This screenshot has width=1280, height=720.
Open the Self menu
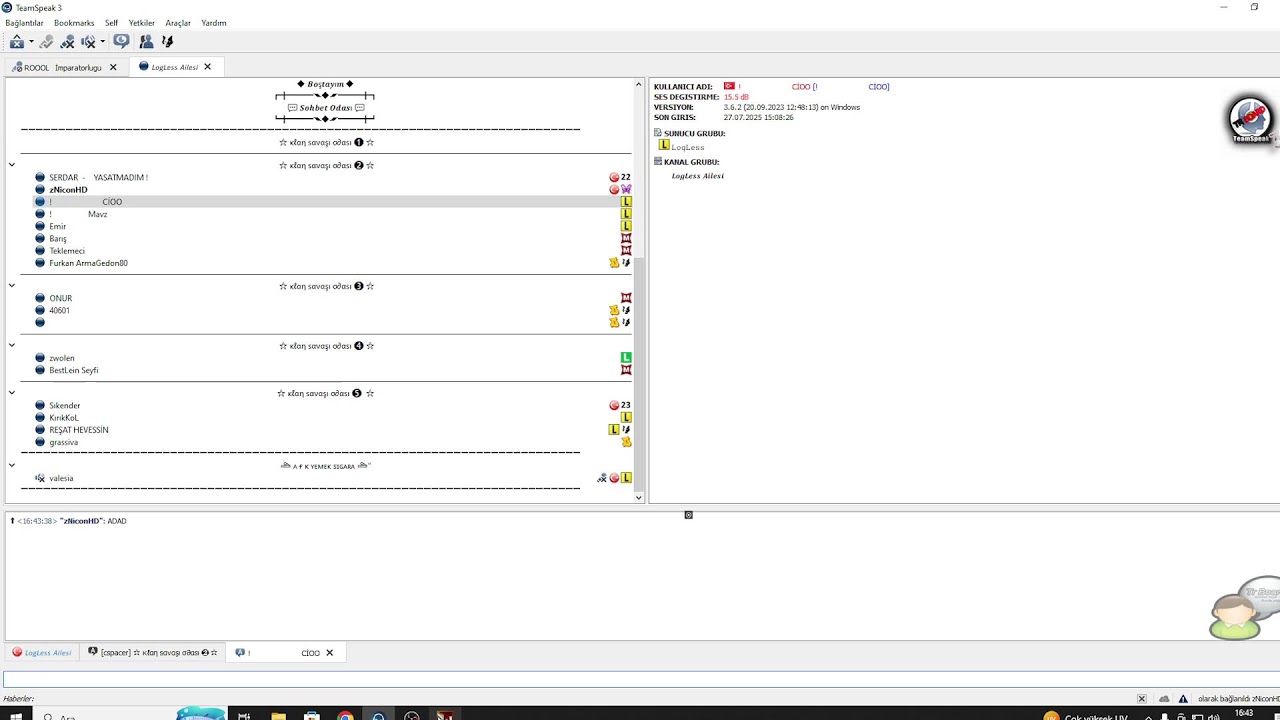[x=111, y=23]
